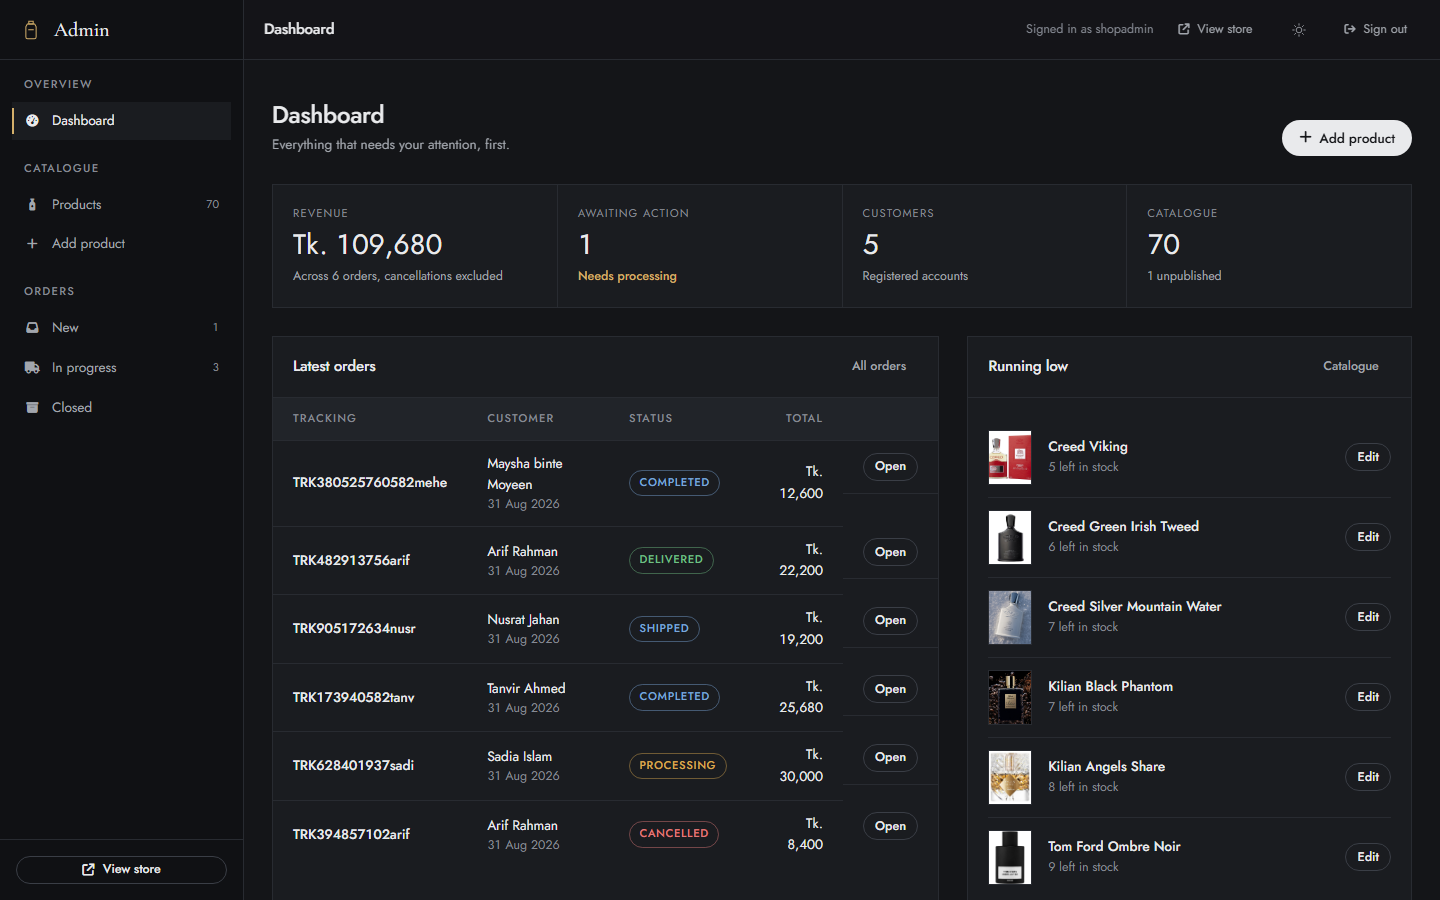Edit Creed Silver Mountain Water
The height and width of the screenshot is (900, 1440).
coord(1368,617)
